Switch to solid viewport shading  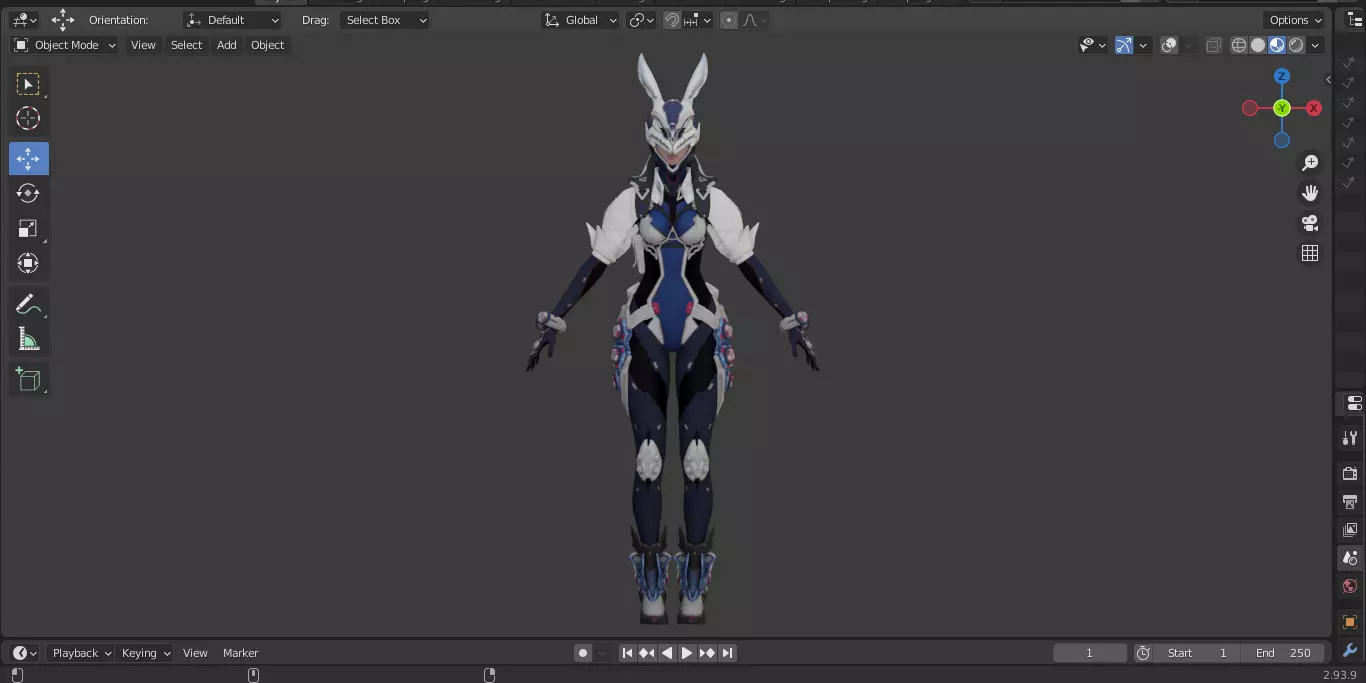pos(1258,45)
